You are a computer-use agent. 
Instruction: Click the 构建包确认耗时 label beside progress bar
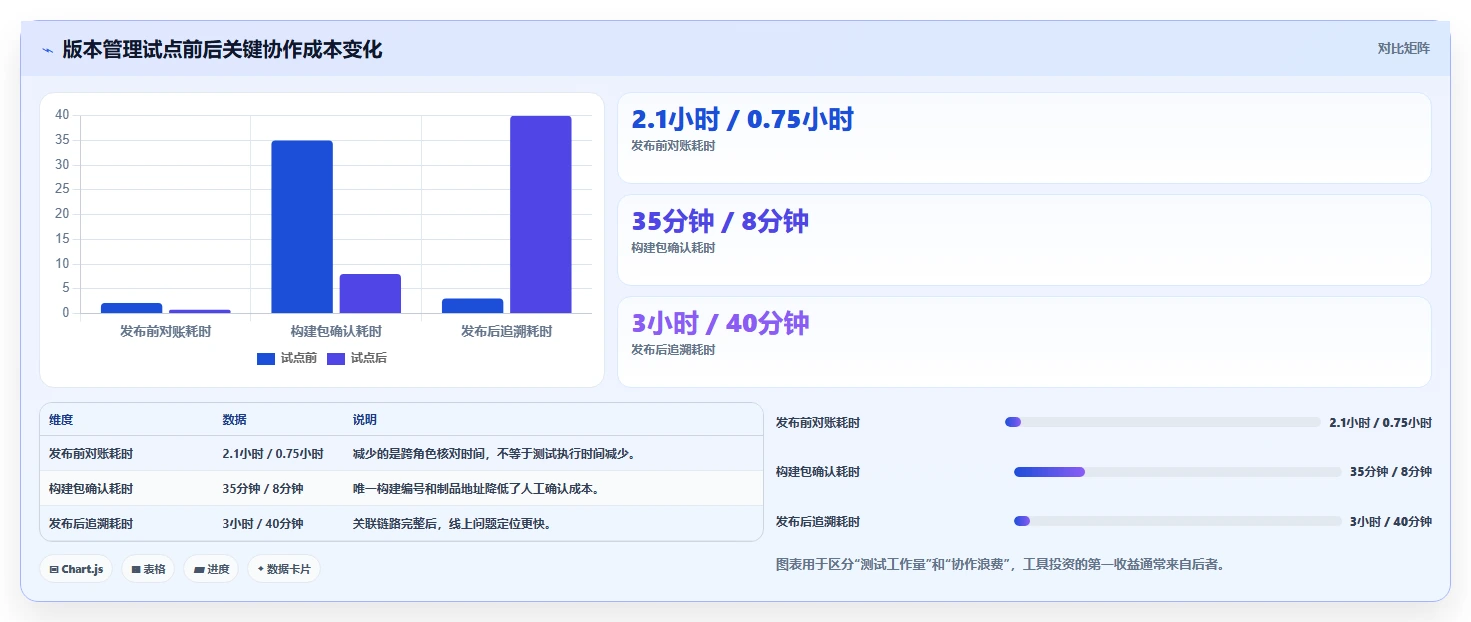pyautogui.click(x=818, y=472)
